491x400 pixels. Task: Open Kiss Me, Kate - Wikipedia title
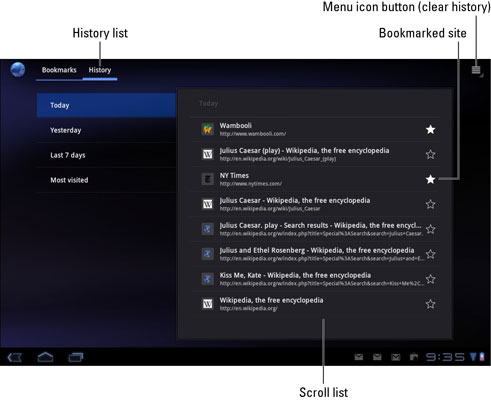click(x=295, y=276)
